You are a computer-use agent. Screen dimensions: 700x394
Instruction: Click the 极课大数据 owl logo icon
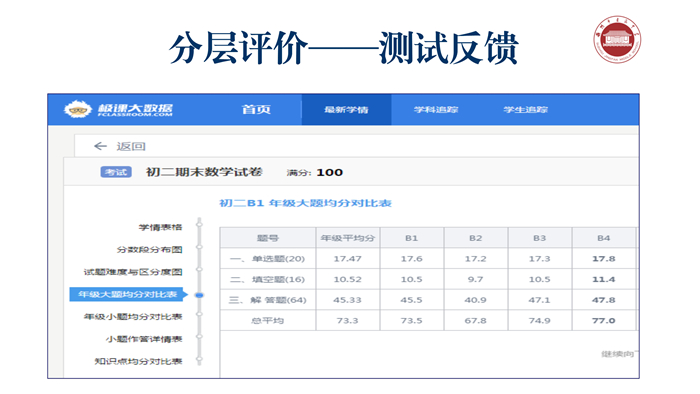click(78, 109)
